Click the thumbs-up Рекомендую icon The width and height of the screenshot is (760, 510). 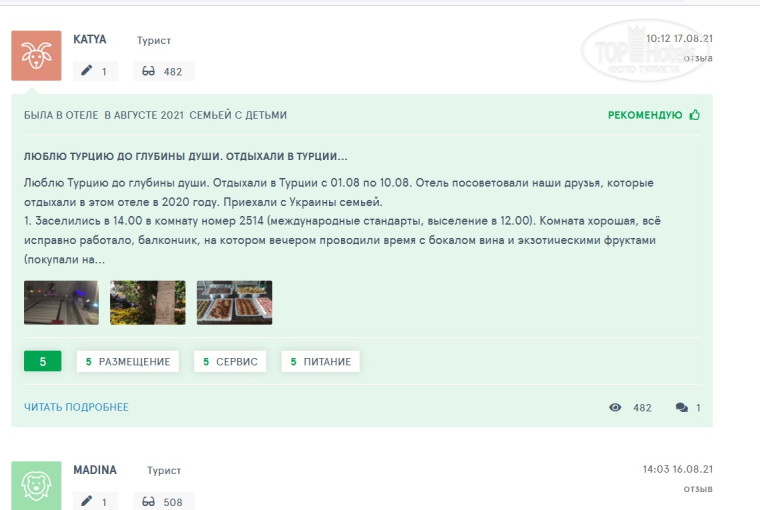[x=695, y=115]
